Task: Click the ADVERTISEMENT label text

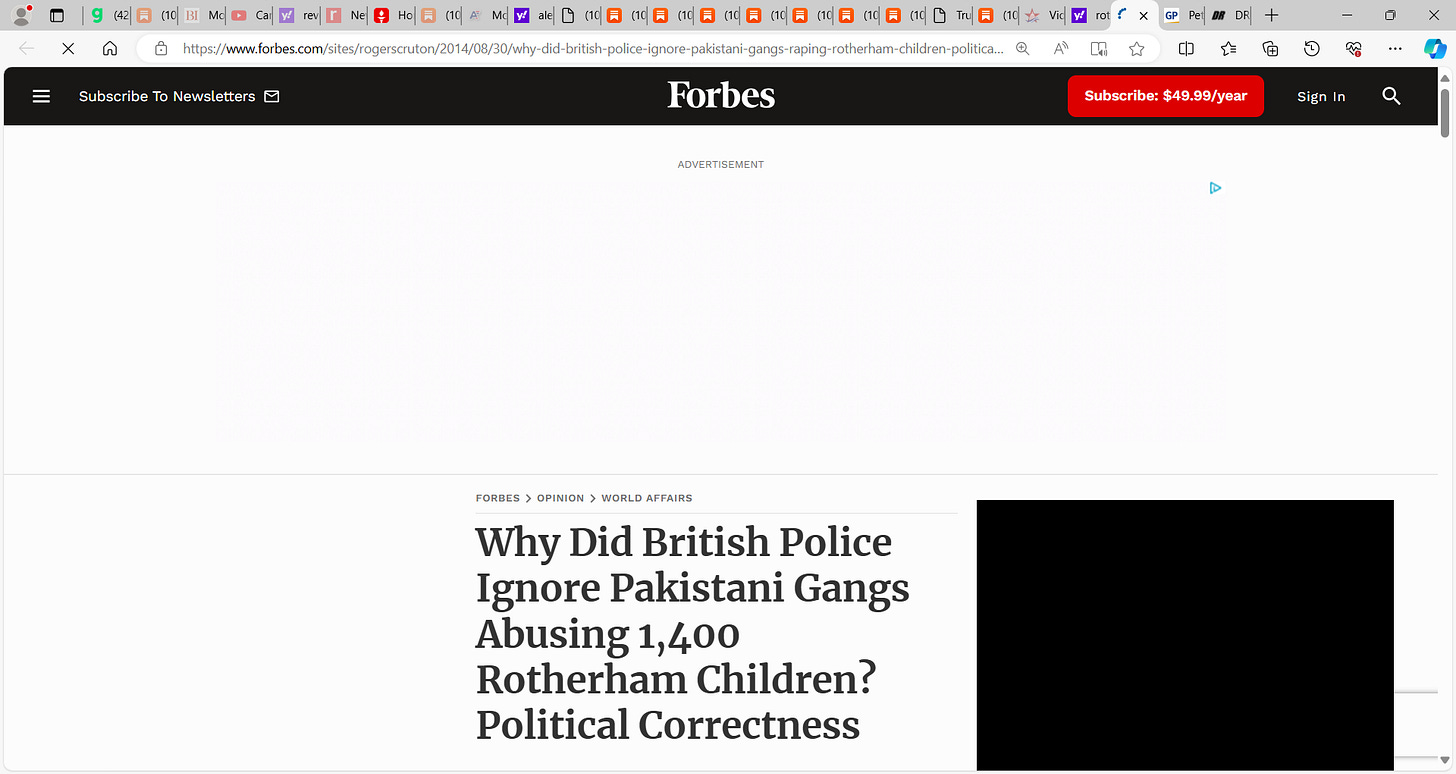Action: tap(720, 164)
